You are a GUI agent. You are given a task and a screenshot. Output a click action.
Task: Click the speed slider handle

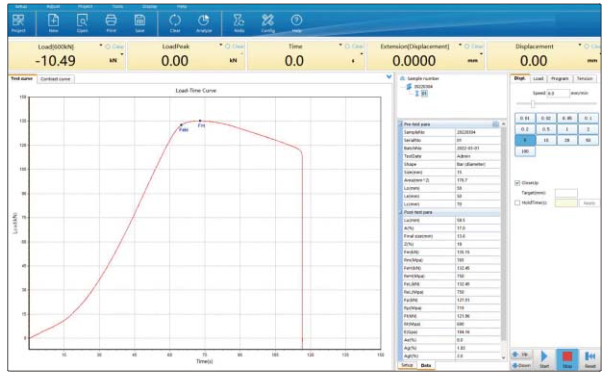(533, 104)
